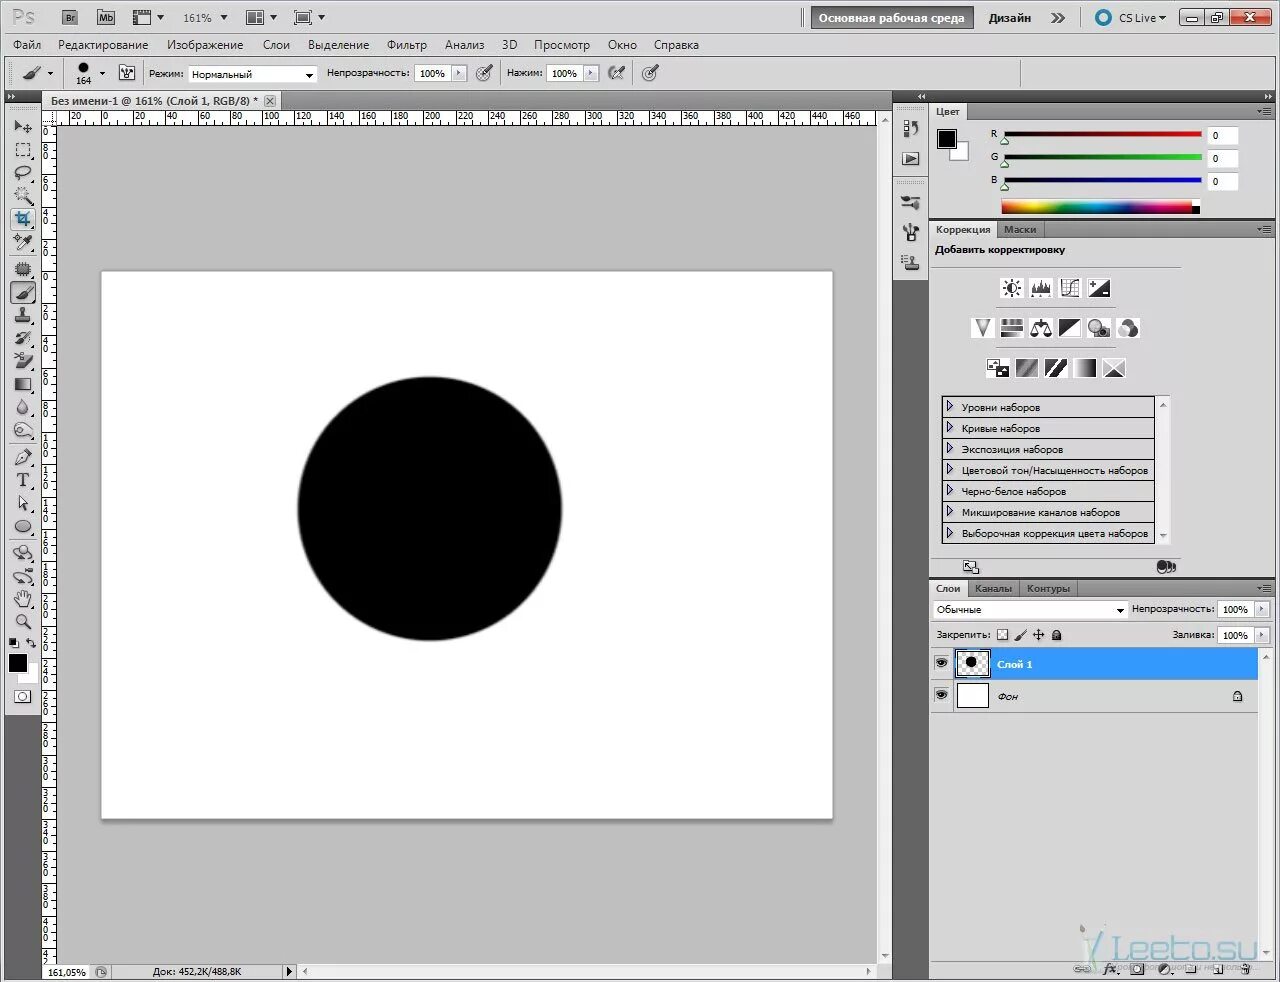Select the Crop tool
The width and height of the screenshot is (1280, 982).
pyautogui.click(x=23, y=219)
